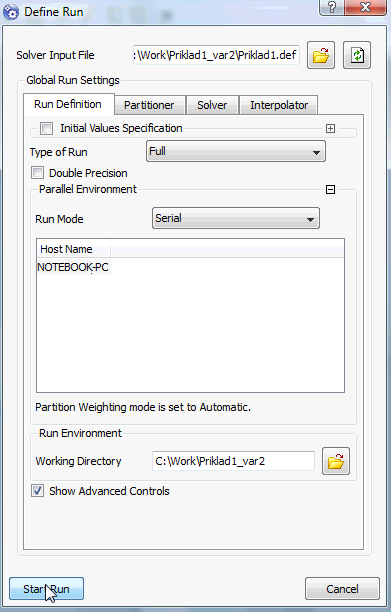Browse for the Solver Input File
391x612 pixels.
pos(321,55)
